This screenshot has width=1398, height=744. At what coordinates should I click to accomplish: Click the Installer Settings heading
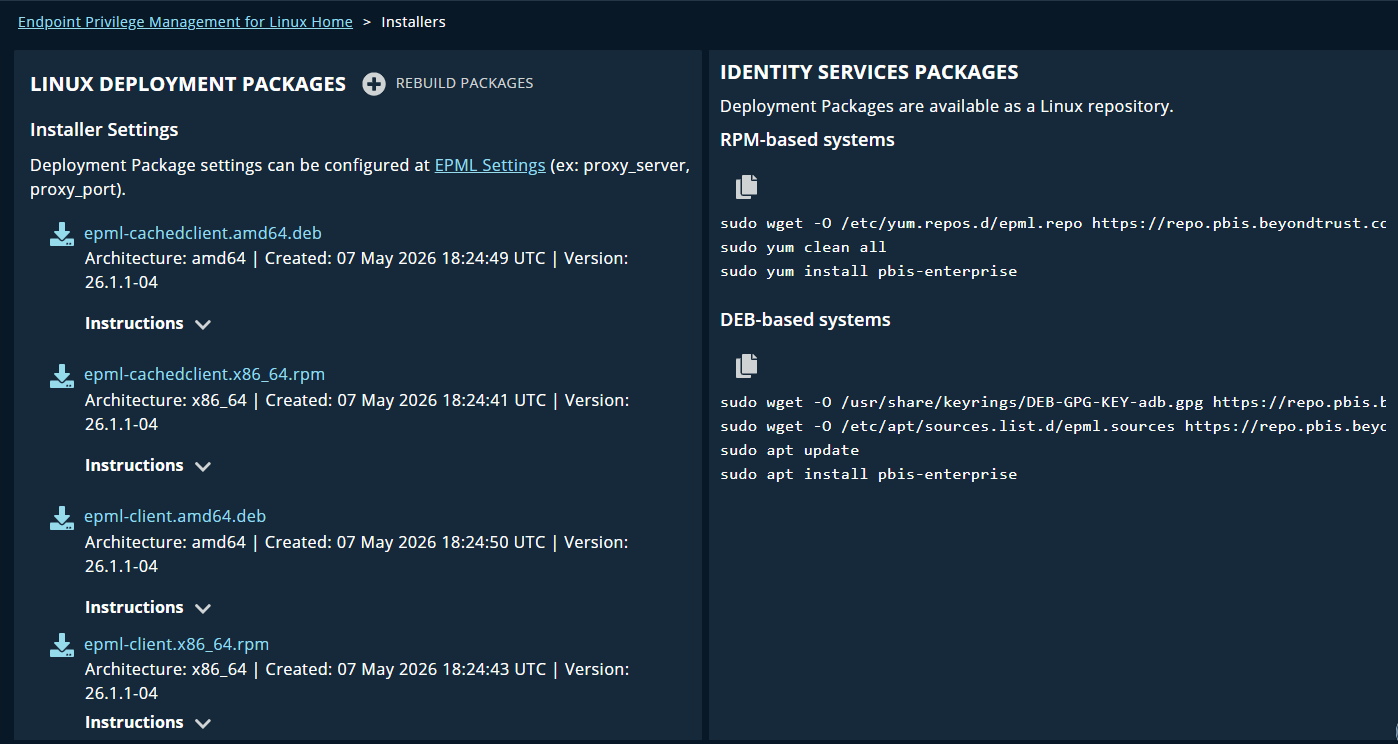click(104, 130)
